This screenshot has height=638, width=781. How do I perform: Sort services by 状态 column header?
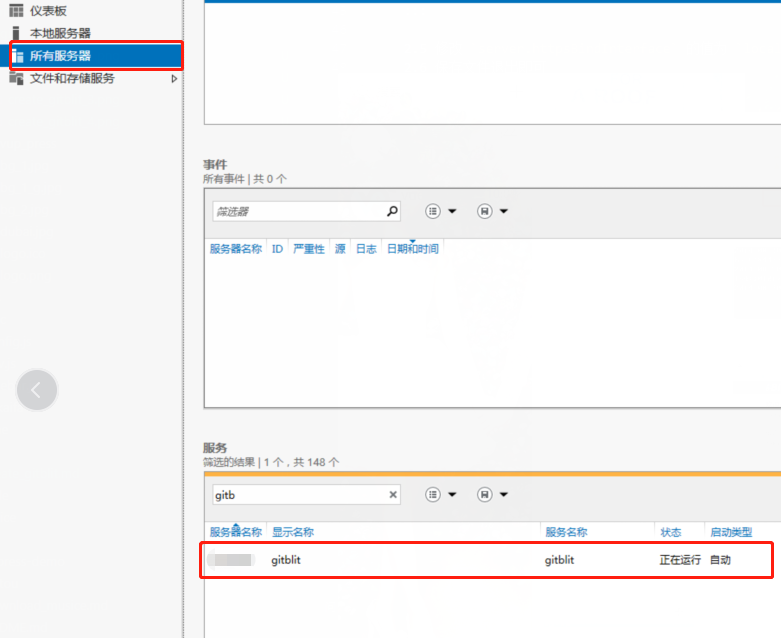(670, 532)
